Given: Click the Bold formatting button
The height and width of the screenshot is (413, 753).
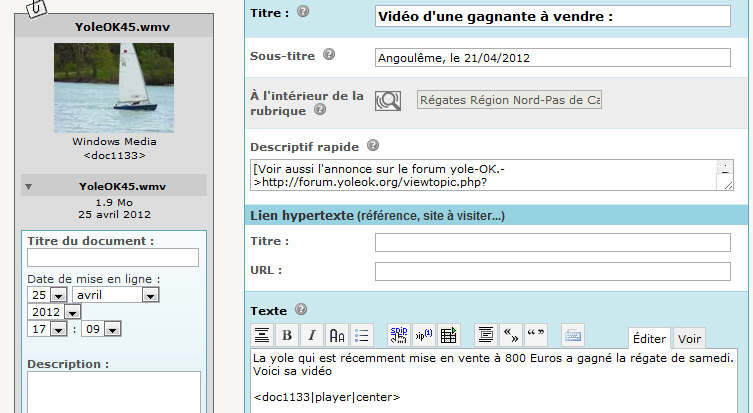Looking at the screenshot, I should 287,335.
